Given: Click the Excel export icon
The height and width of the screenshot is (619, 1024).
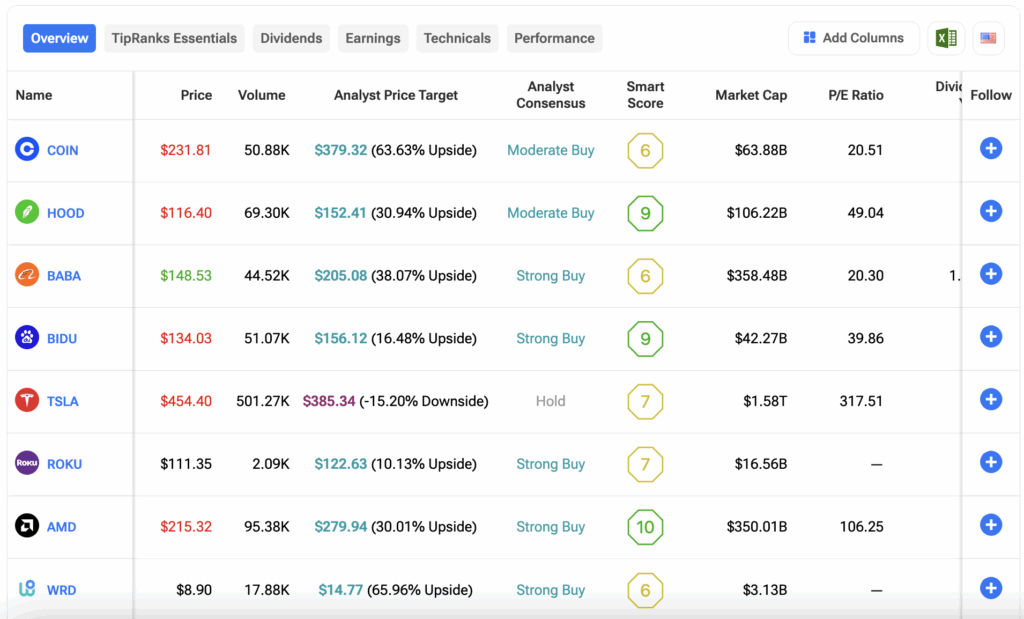Looking at the screenshot, I should [x=945, y=38].
